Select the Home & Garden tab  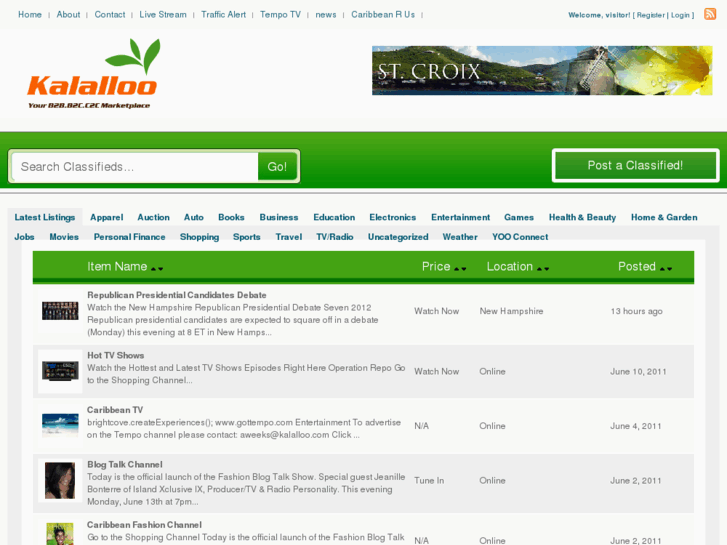pos(664,217)
